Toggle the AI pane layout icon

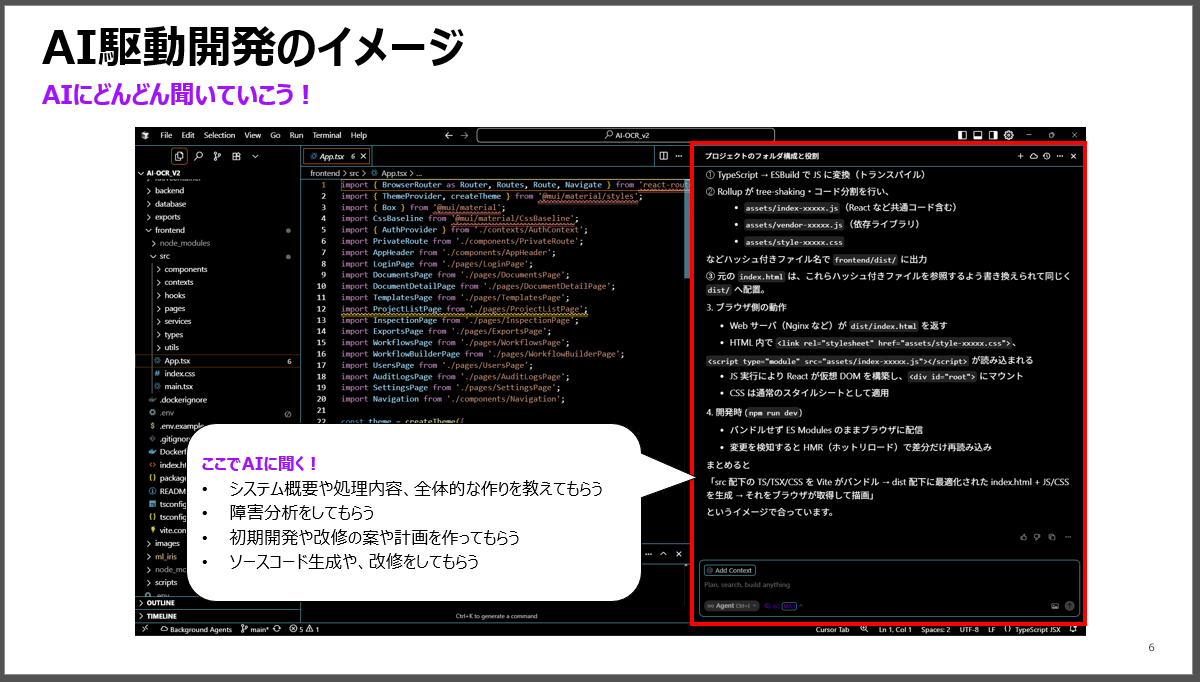tap(993, 135)
